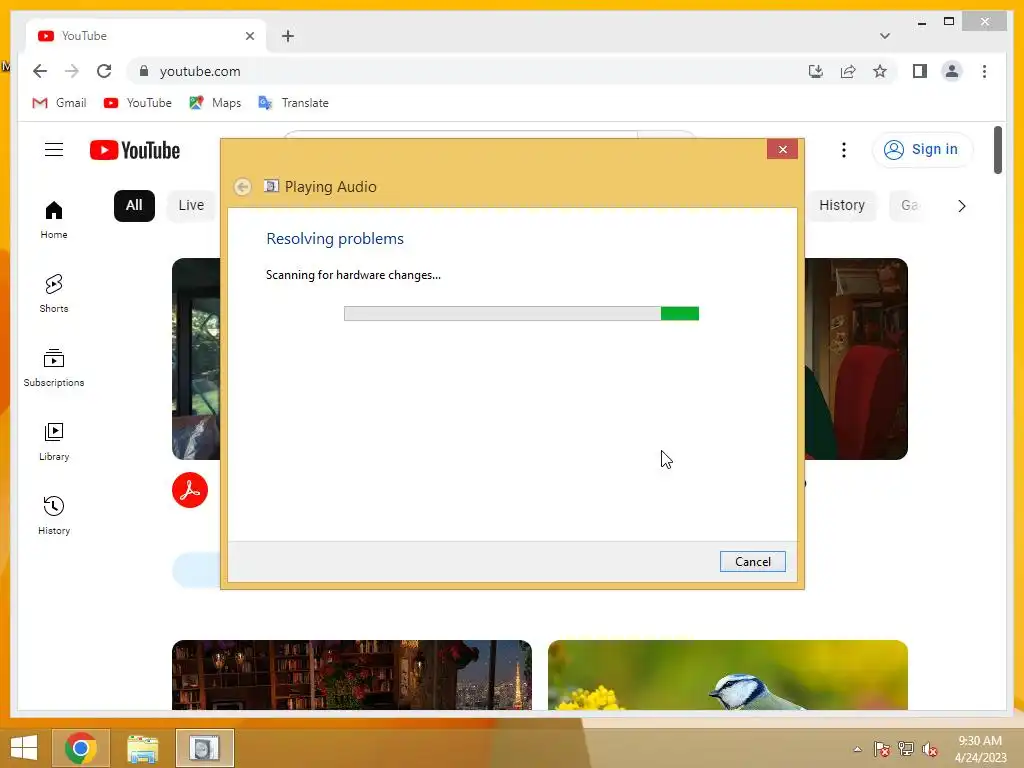Select the All filter chip
This screenshot has height=768, width=1024.
pyautogui.click(x=134, y=206)
